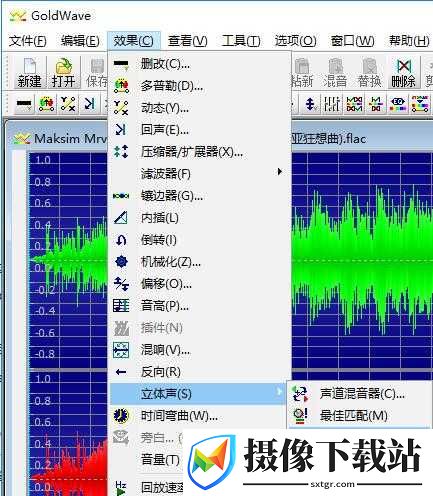This screenshot has width=433, height=496.
Task: Open the 编辑(E) menu
Action: [80, 41]
